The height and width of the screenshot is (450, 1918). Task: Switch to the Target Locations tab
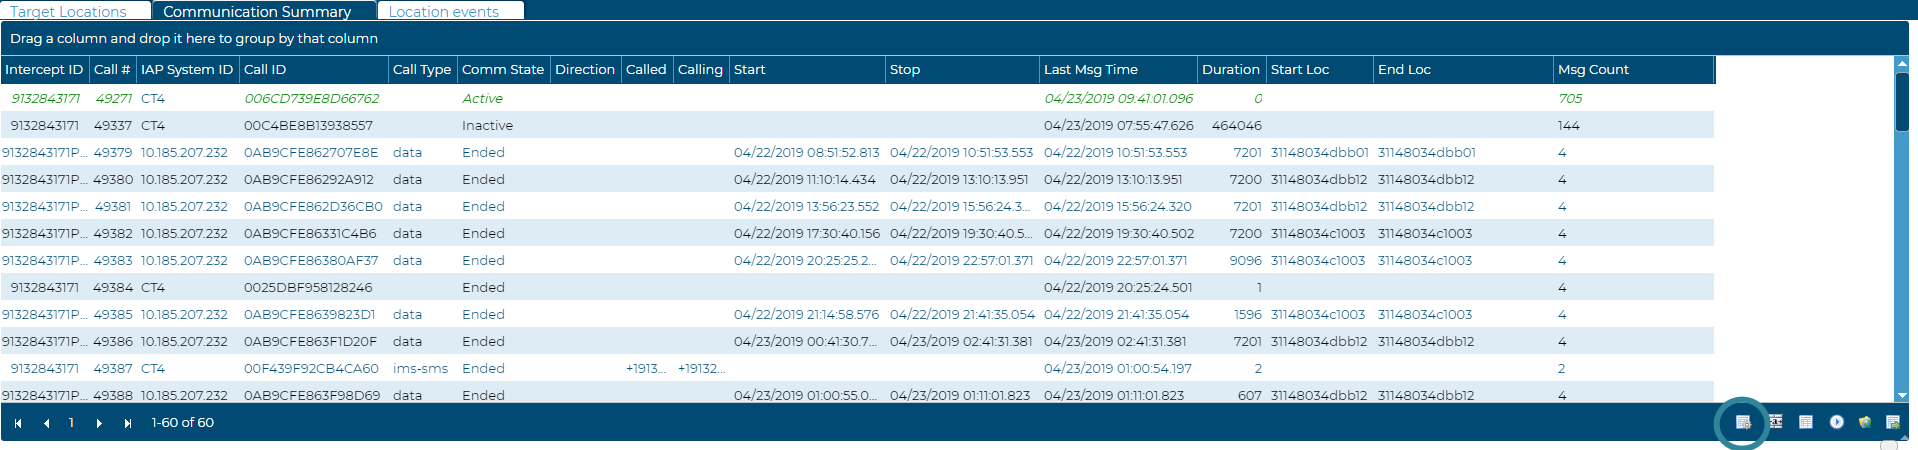click(x=69, y=11)
